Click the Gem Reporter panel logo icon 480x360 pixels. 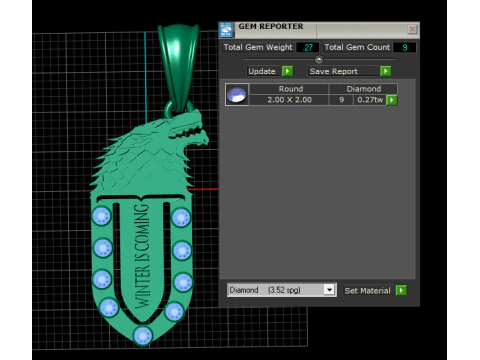pyautogui.click(x=226, y=30)
